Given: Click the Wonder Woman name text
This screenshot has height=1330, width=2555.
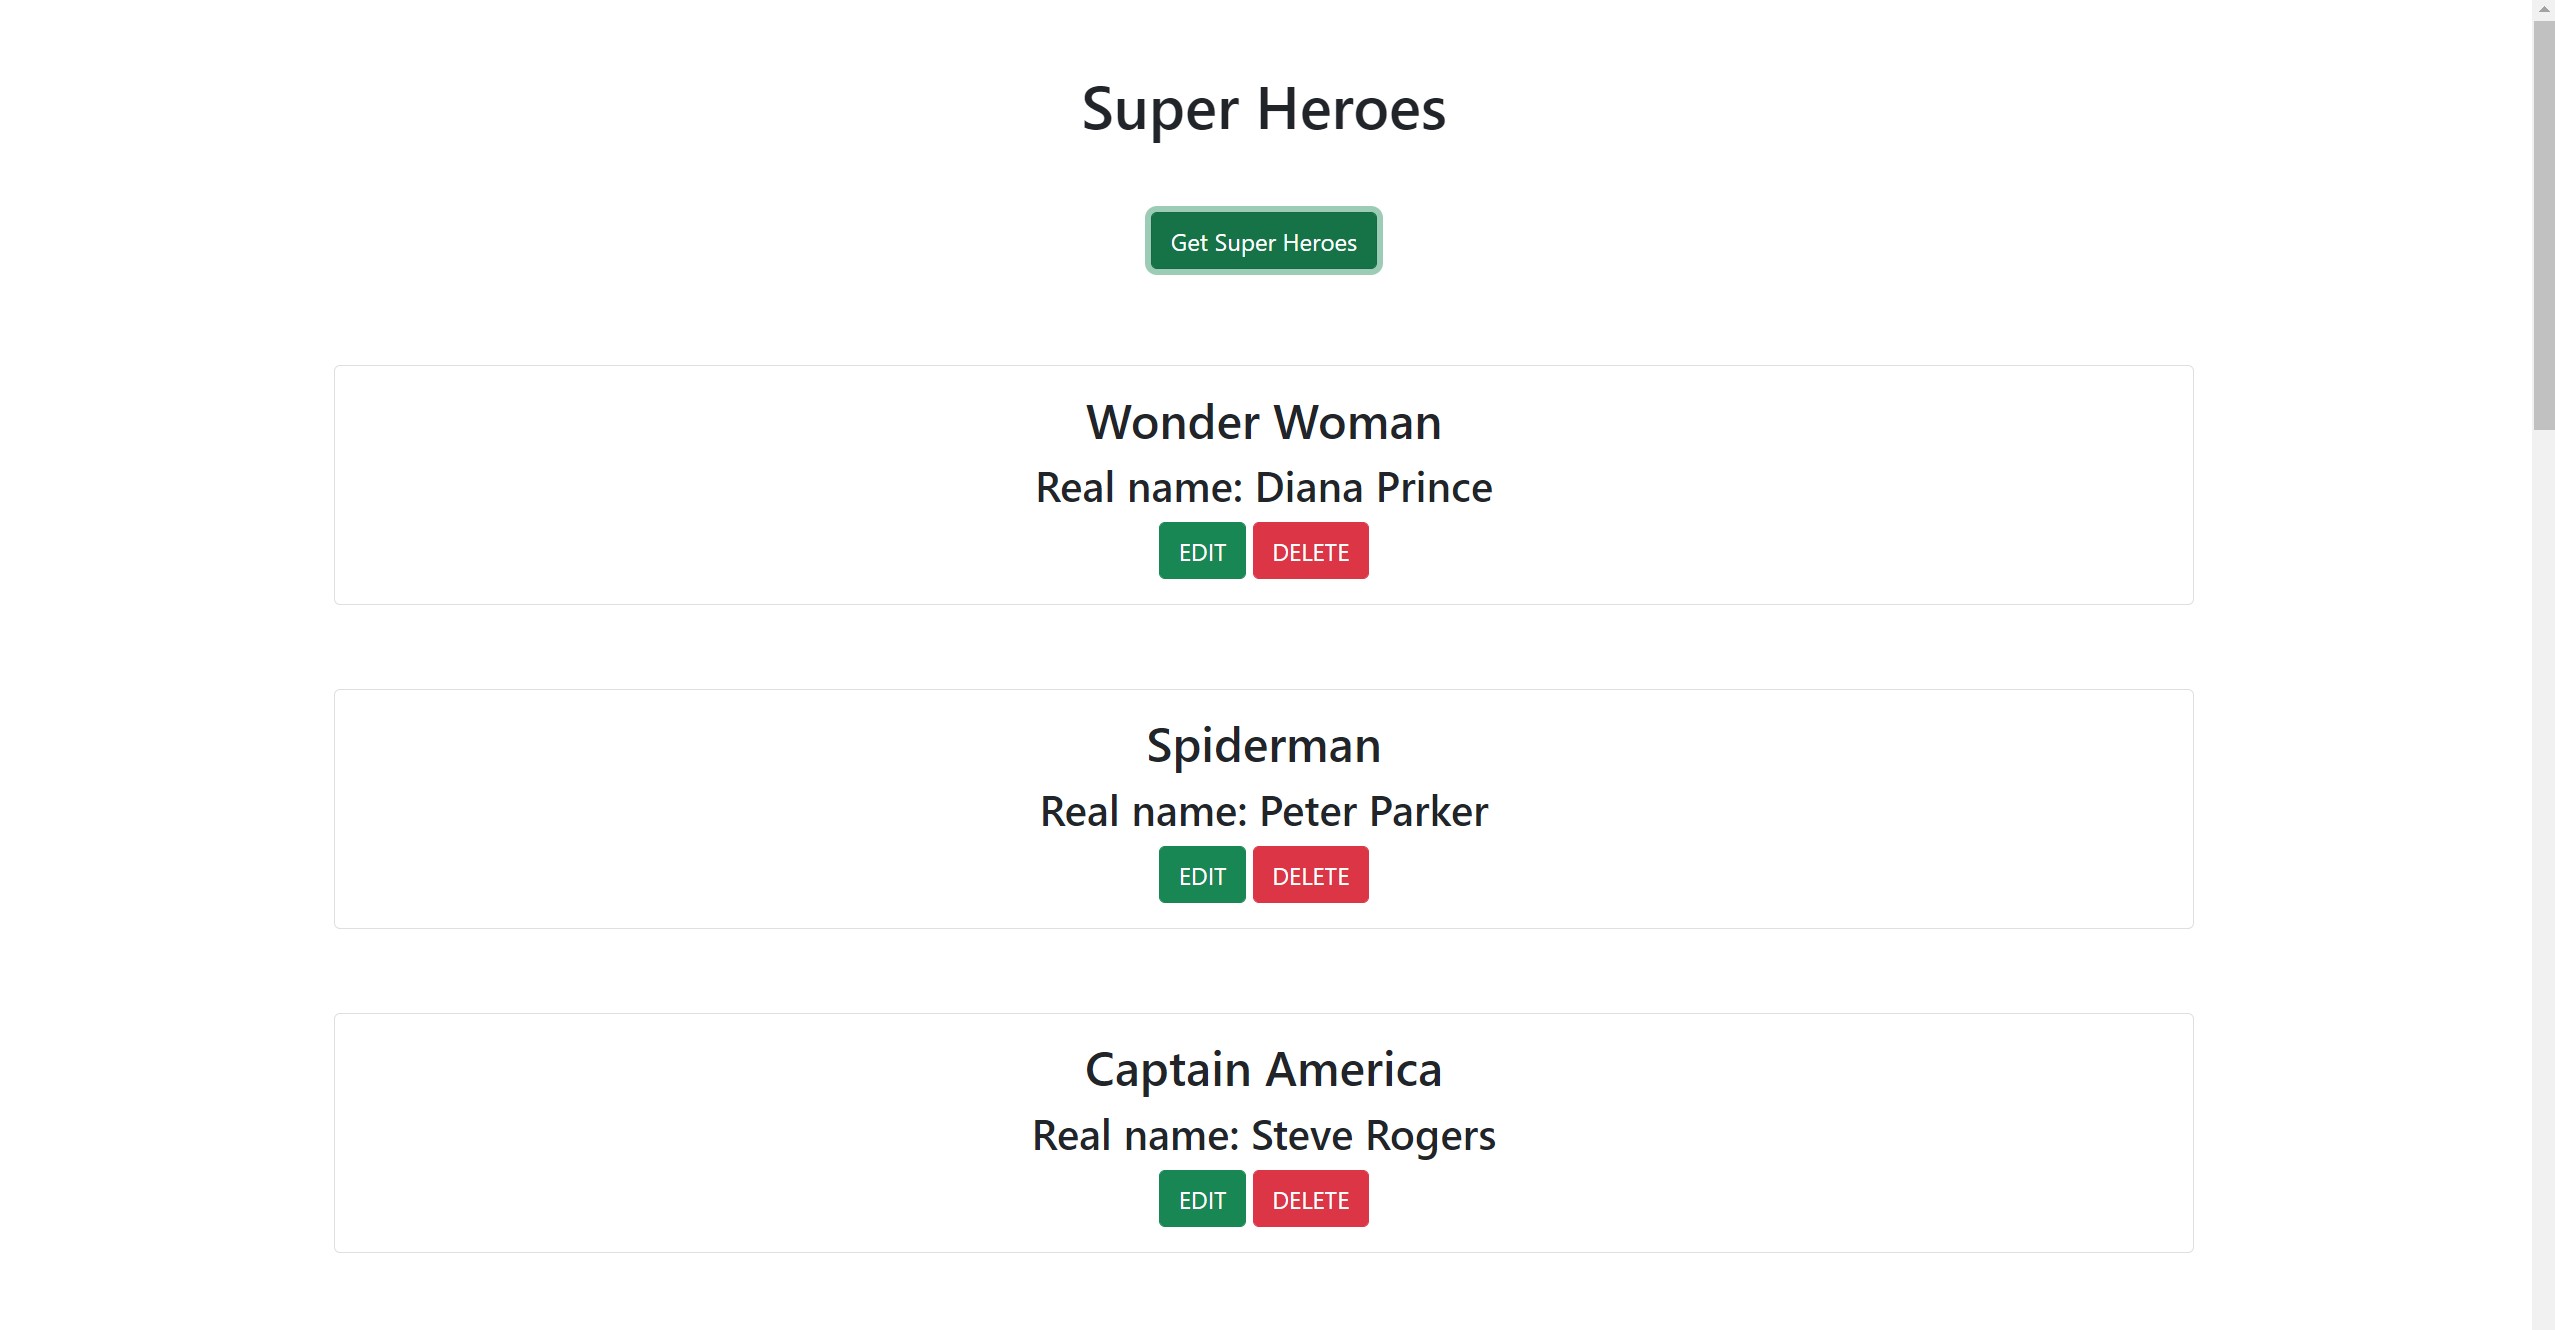Looking at the screenshot, I should [1263, 421].
